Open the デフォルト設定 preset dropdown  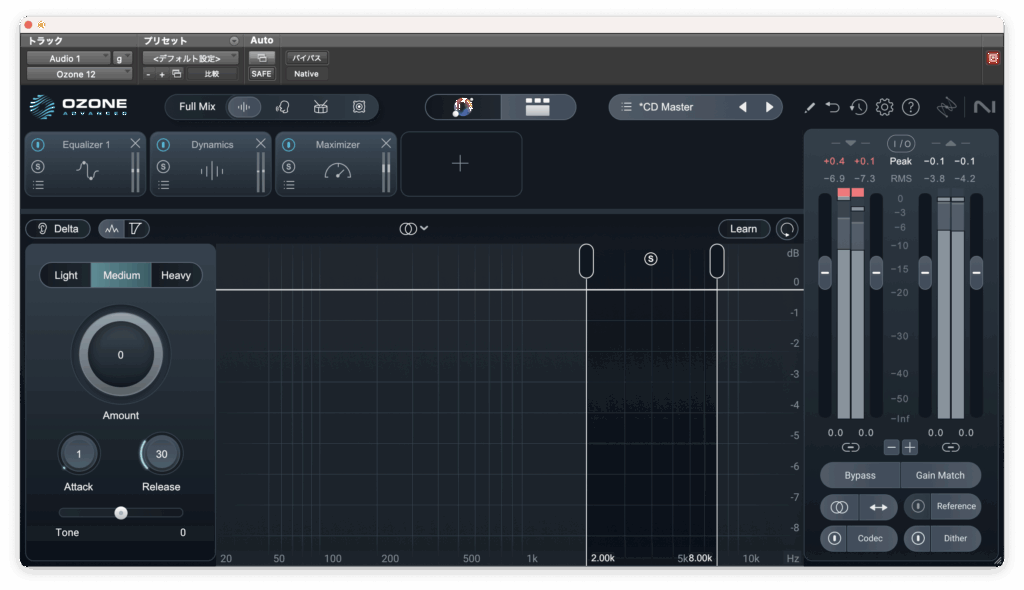189,58
